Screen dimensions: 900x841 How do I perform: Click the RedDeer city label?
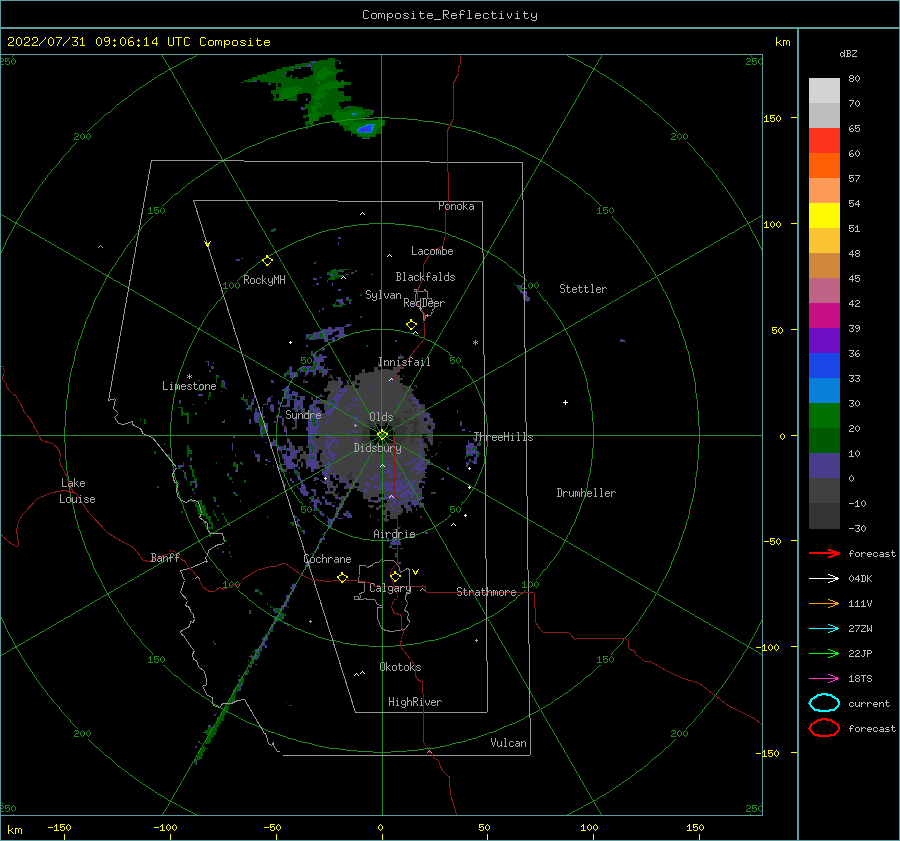424,303
